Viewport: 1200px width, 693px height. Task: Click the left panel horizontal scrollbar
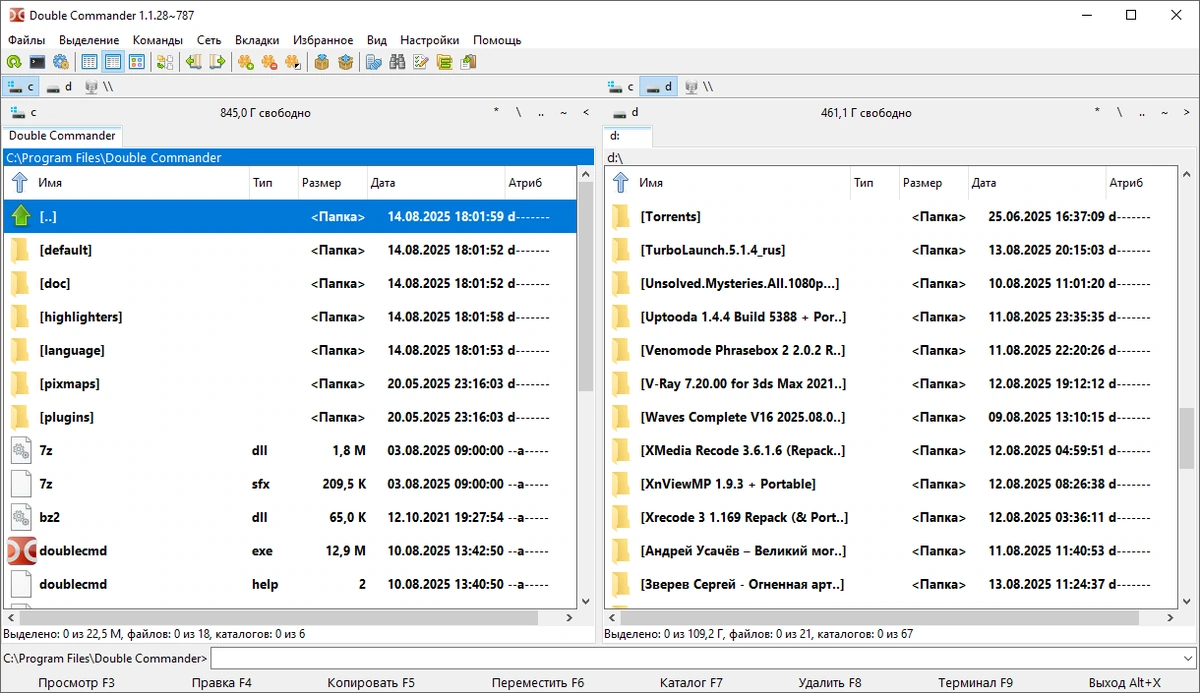[290, 617]
